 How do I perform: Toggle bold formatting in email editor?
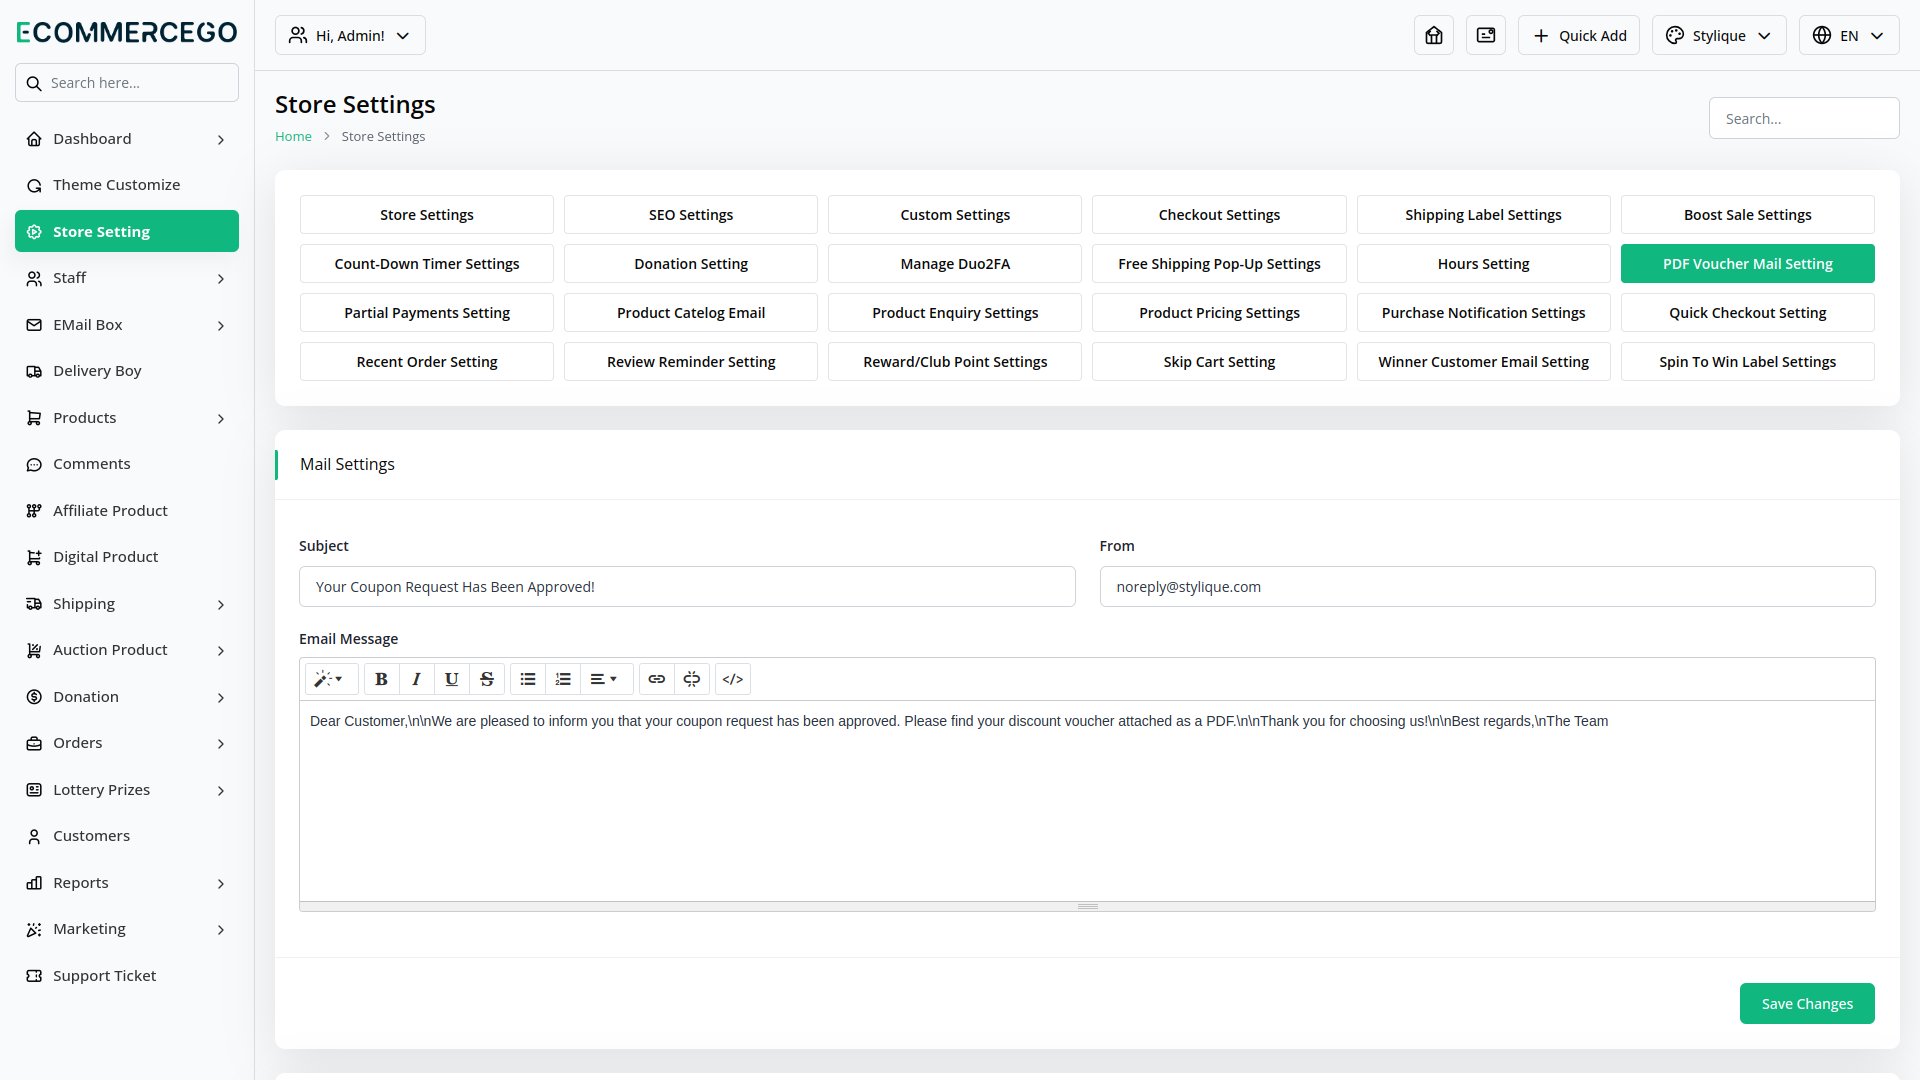coord(381,679)
